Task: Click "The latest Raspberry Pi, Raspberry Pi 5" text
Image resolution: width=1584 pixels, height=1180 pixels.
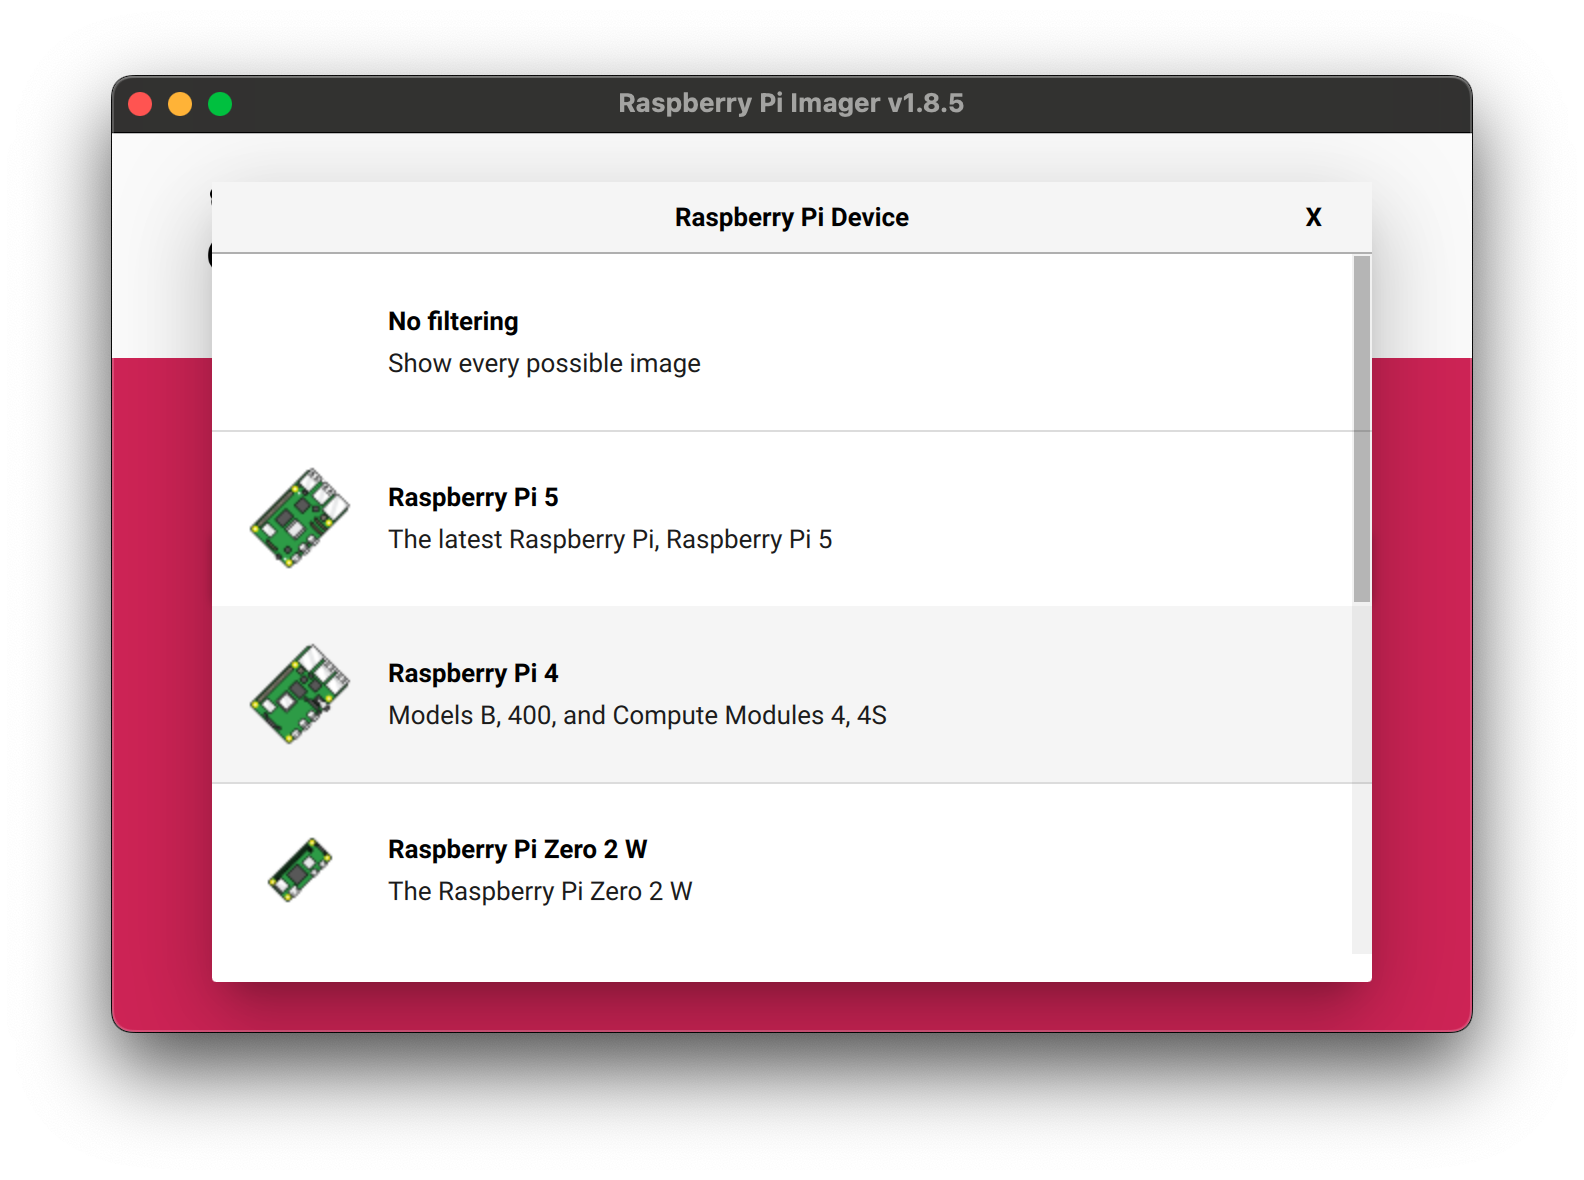Action: point(610,540)
